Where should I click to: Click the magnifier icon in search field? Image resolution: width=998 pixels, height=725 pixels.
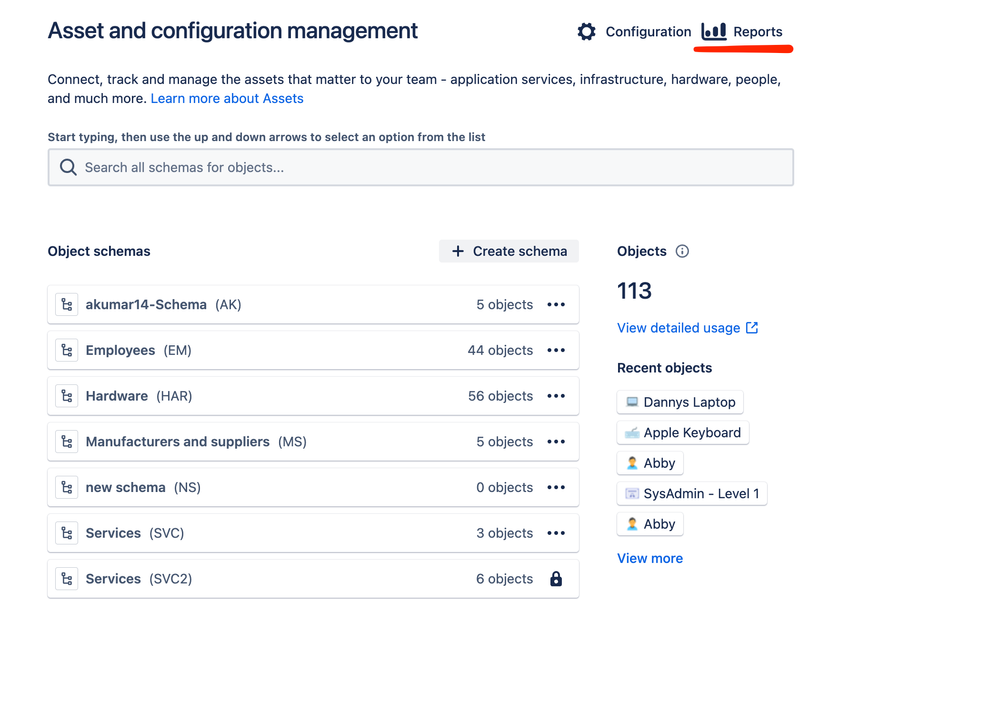[68, 167]
